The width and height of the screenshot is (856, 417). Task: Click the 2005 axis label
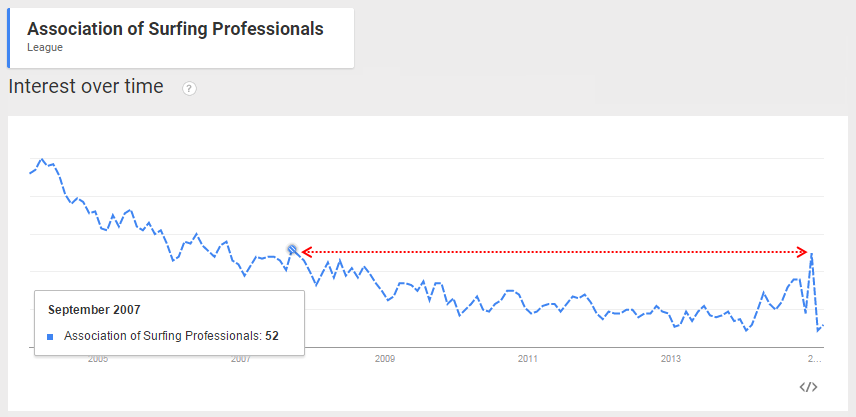(x=98, y=359)
